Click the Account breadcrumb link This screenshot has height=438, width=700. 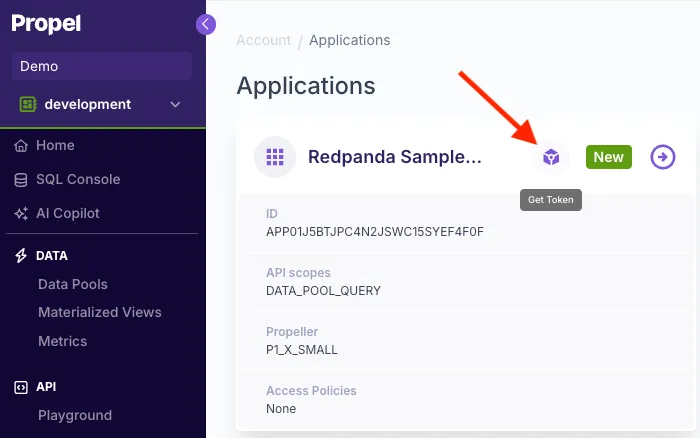coord(263,40)
